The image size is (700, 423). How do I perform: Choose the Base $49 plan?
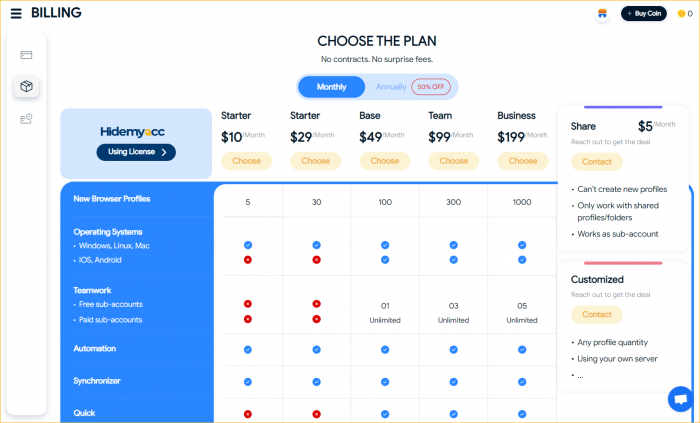384,161
